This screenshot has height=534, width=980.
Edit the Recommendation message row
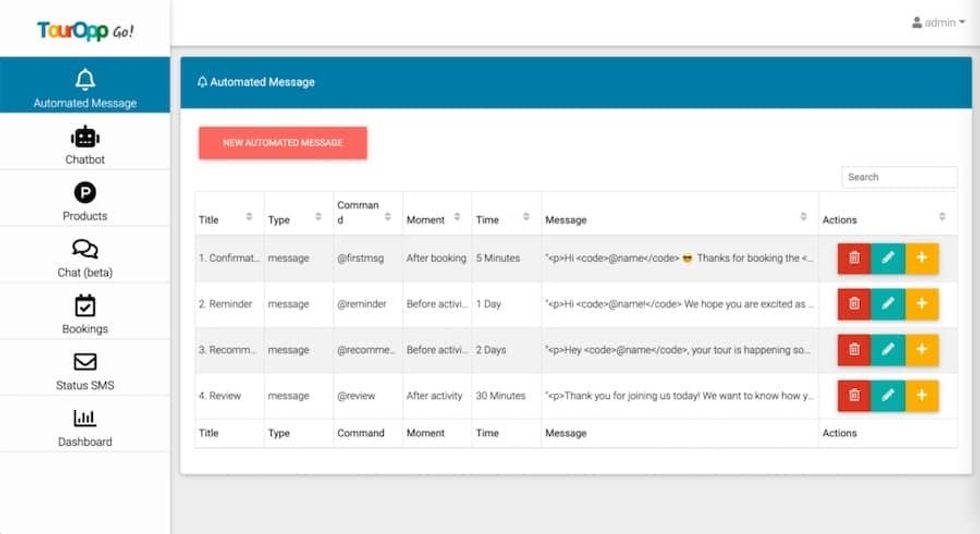point(888,350)
